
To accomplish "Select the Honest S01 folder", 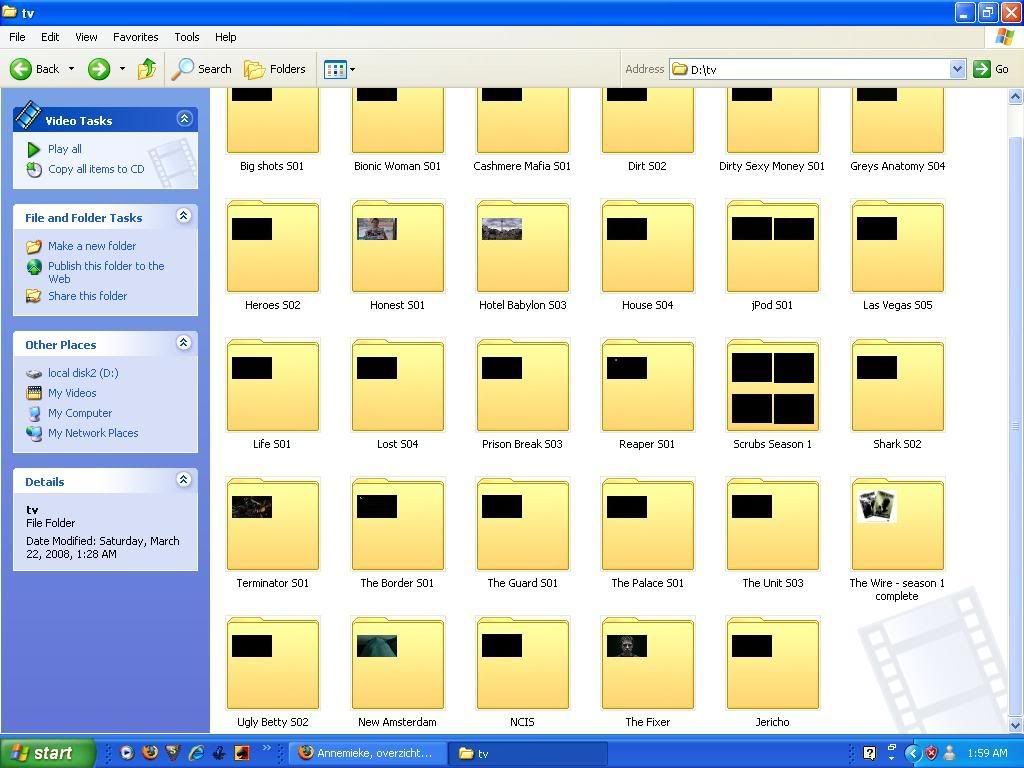I will tap(398, 247).
